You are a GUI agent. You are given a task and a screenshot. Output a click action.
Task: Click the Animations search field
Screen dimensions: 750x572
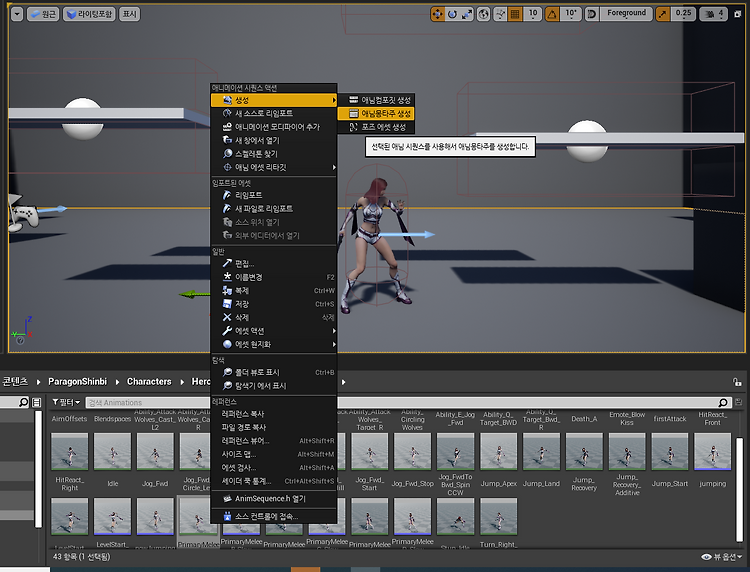point(408,402)
